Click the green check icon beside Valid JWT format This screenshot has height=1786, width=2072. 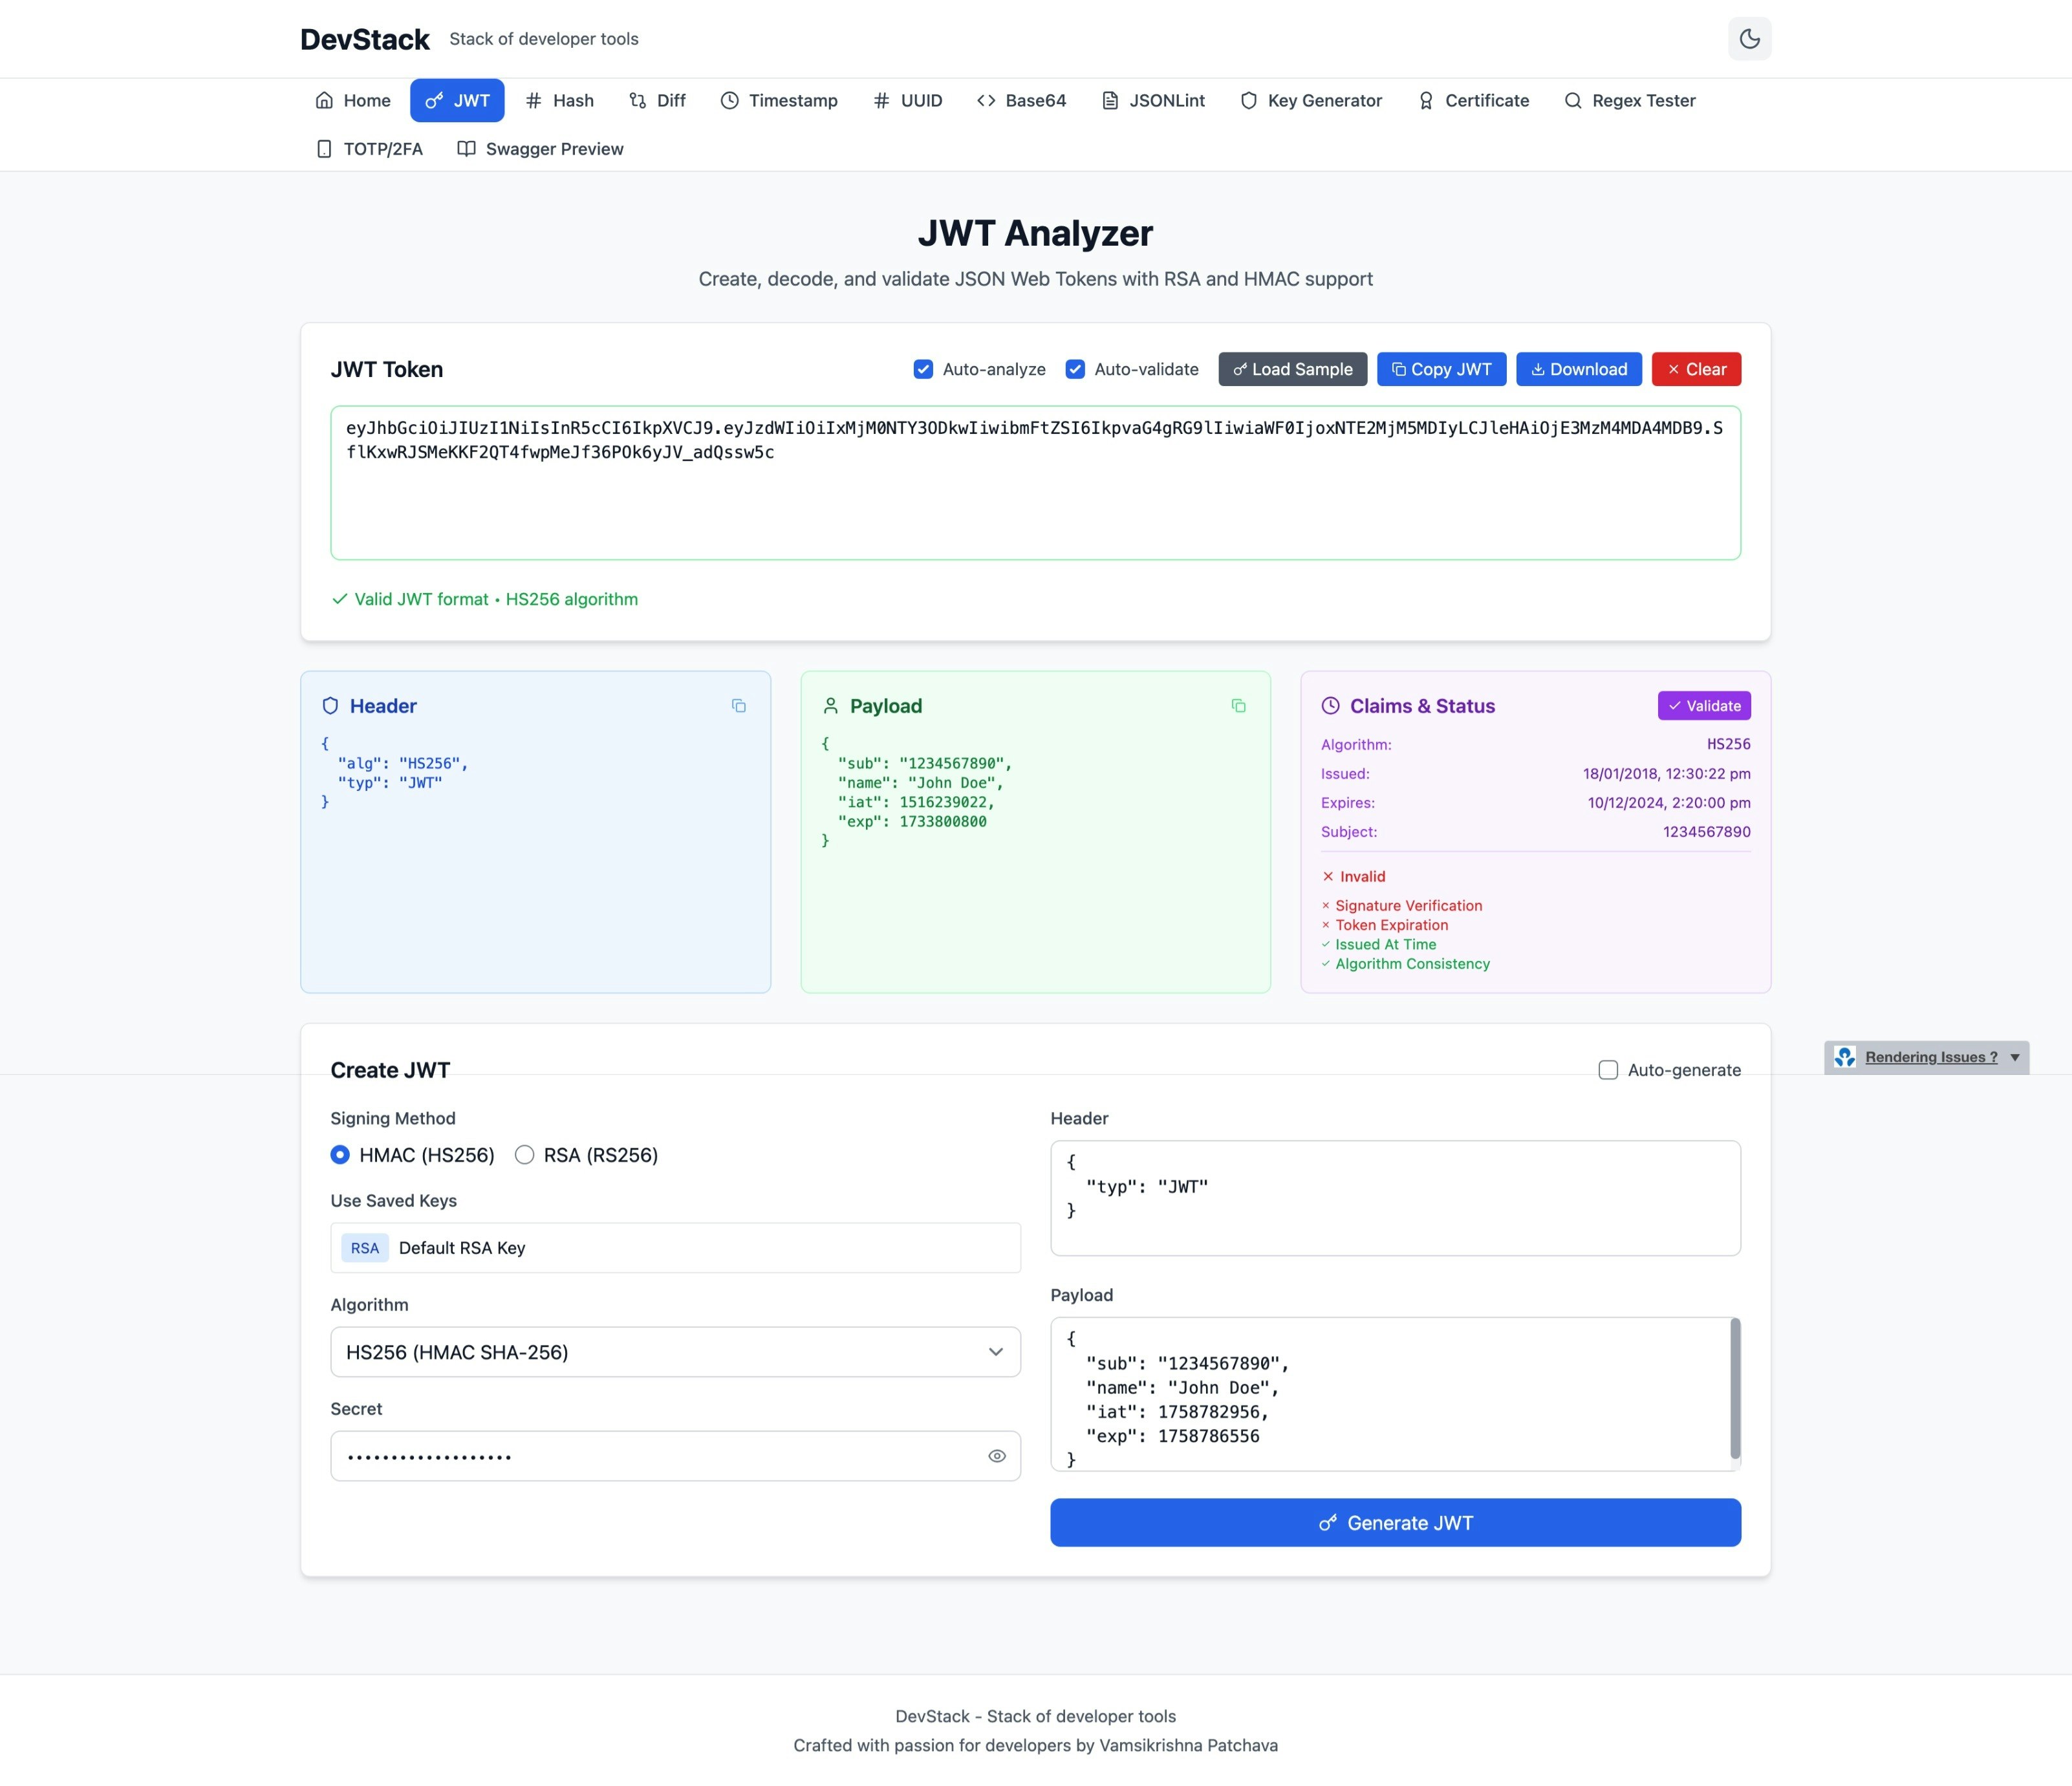[339, 599]
